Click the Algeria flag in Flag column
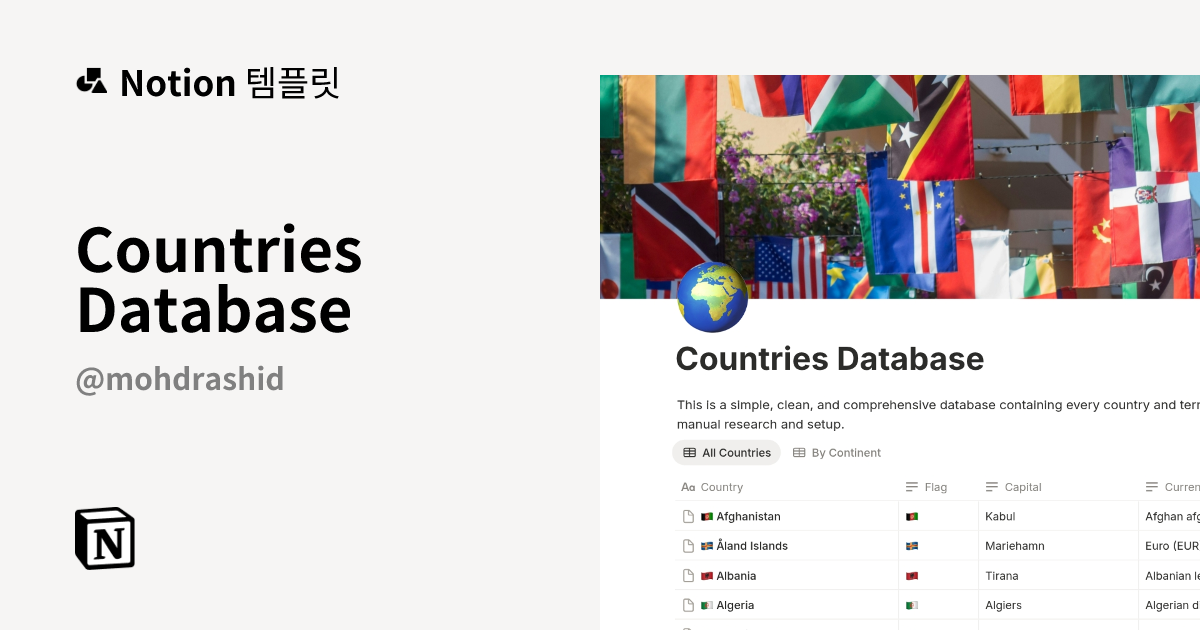This screenshot has height=630, width=1200. coord(911,605)
